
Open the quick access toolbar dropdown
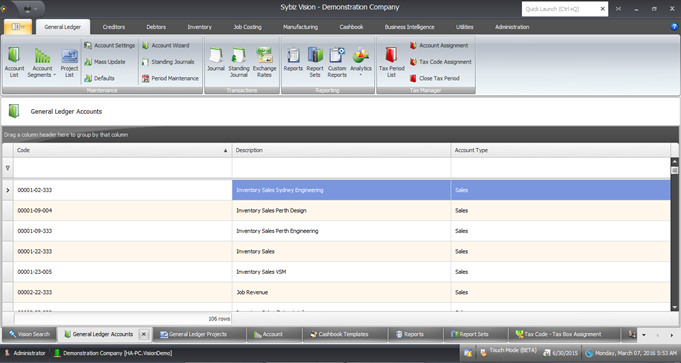tap(36, 9)
